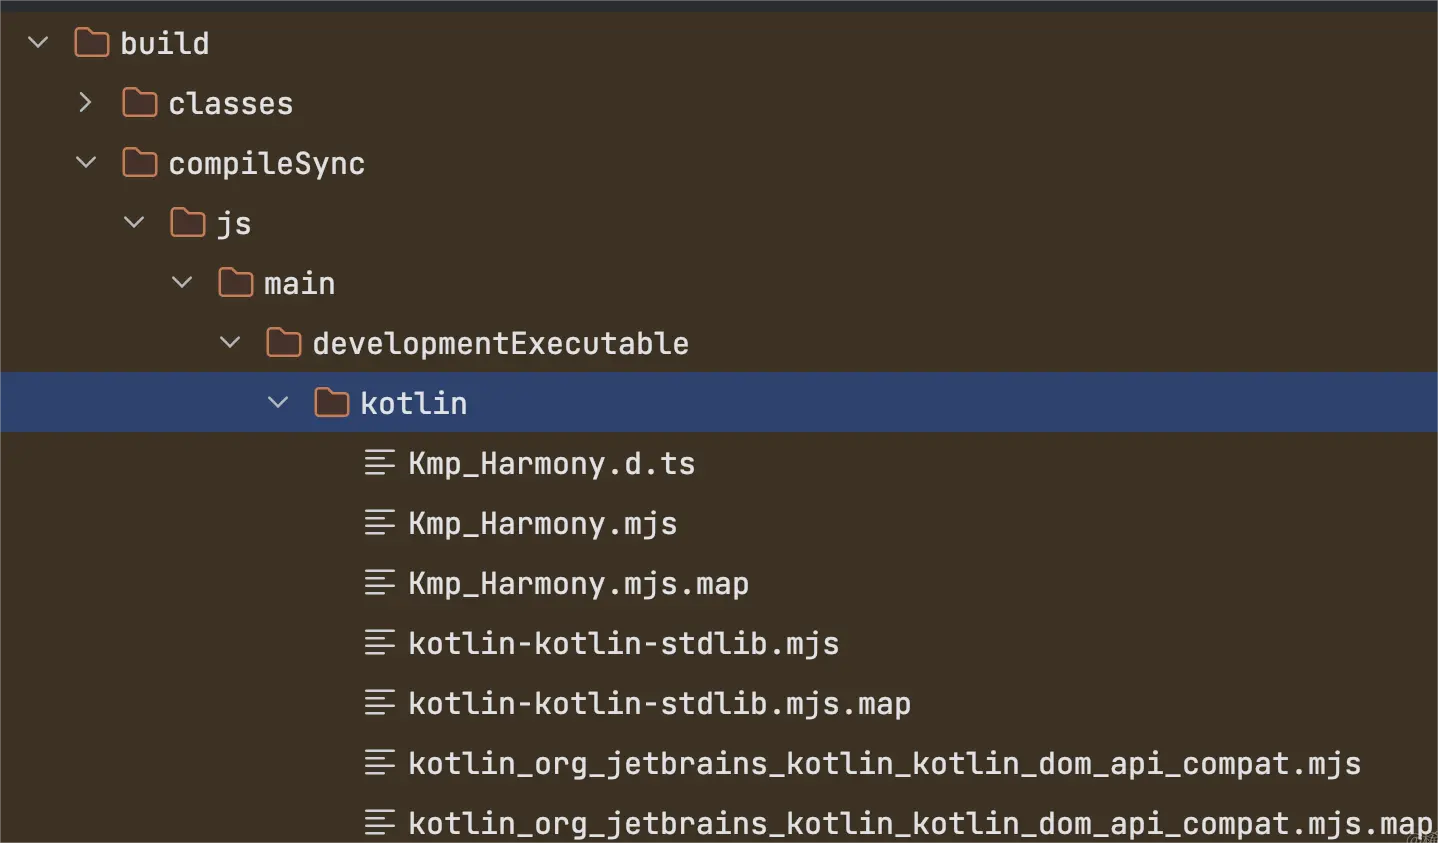Click the file icon of Kmp_Harmony.mjs

coord(380,522)
